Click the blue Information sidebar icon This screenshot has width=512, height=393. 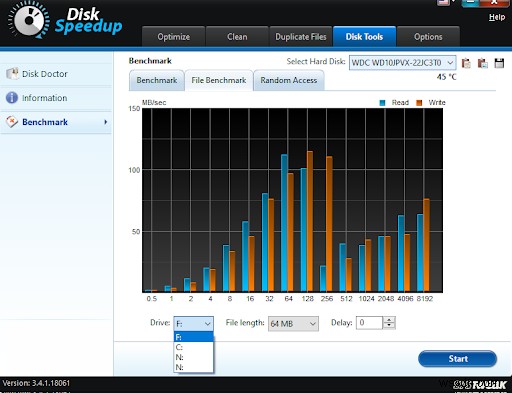[12, 98]
